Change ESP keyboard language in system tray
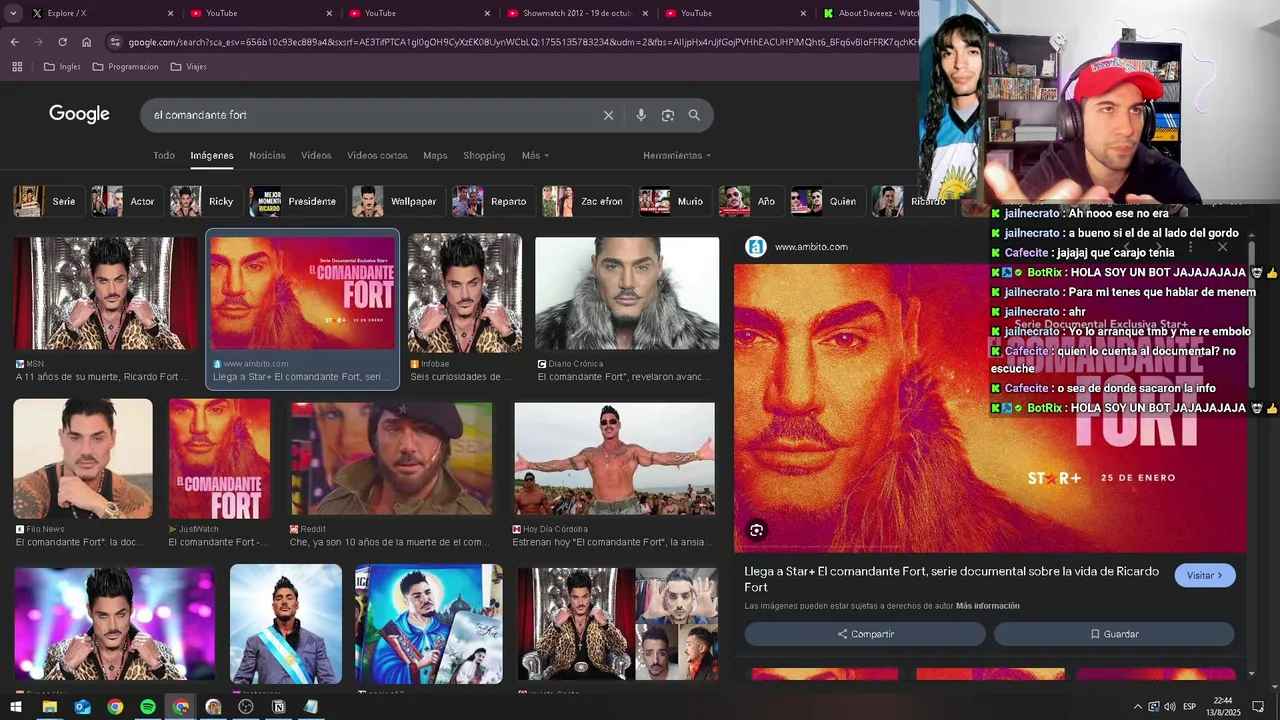1280x720 pixels. tap(1189, 707)
